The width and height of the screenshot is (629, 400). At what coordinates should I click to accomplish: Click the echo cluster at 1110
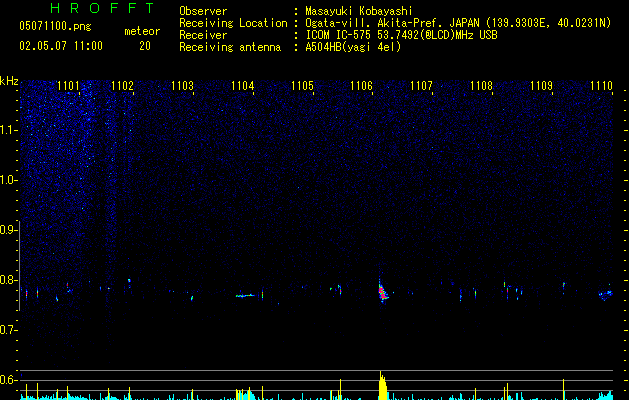606,294
